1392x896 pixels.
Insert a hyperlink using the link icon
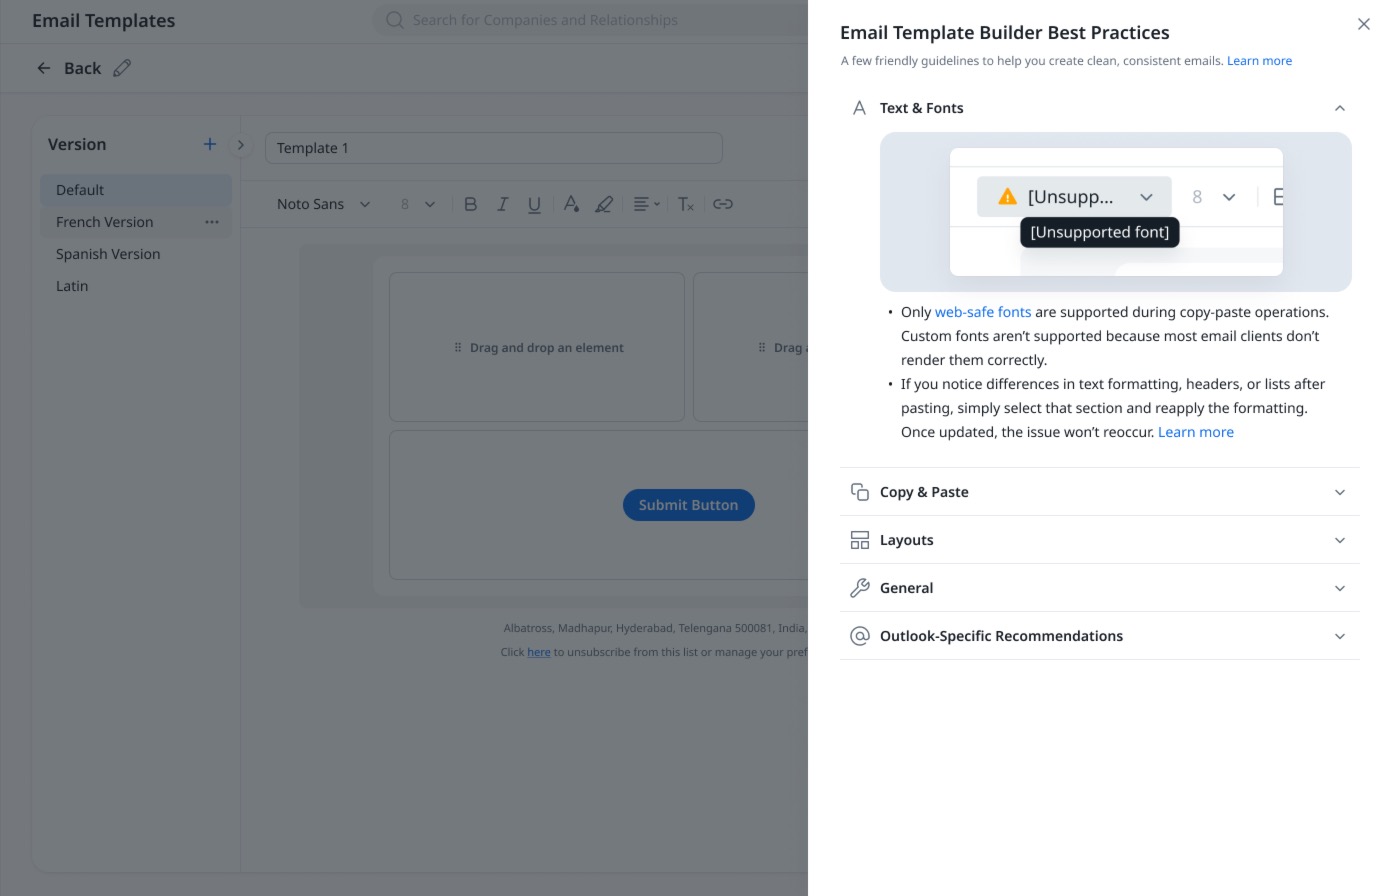tap(723, 204)
